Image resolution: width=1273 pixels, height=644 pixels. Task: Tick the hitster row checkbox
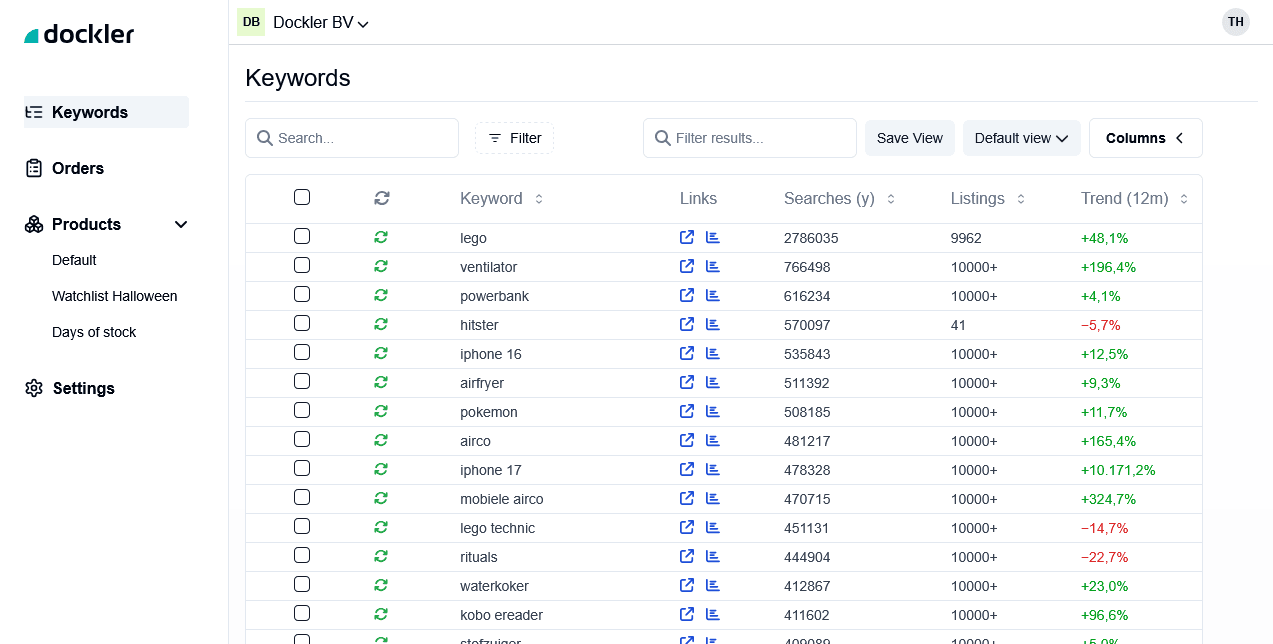point(302,323)
